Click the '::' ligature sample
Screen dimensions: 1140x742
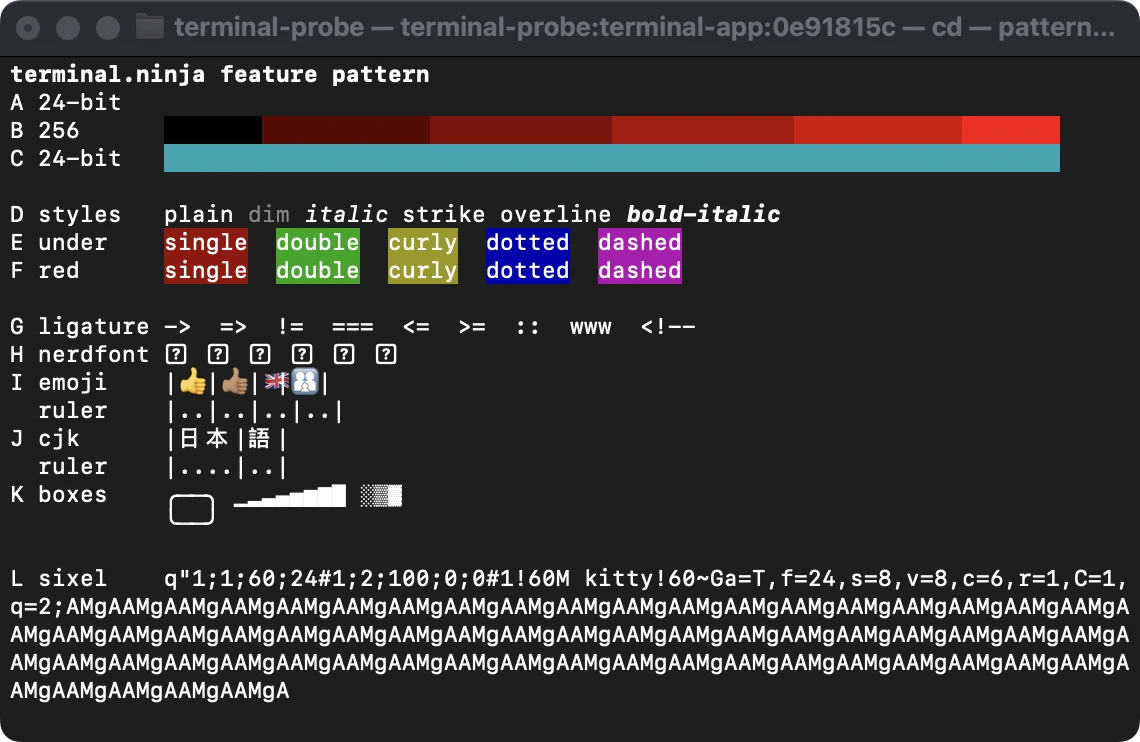528,327
